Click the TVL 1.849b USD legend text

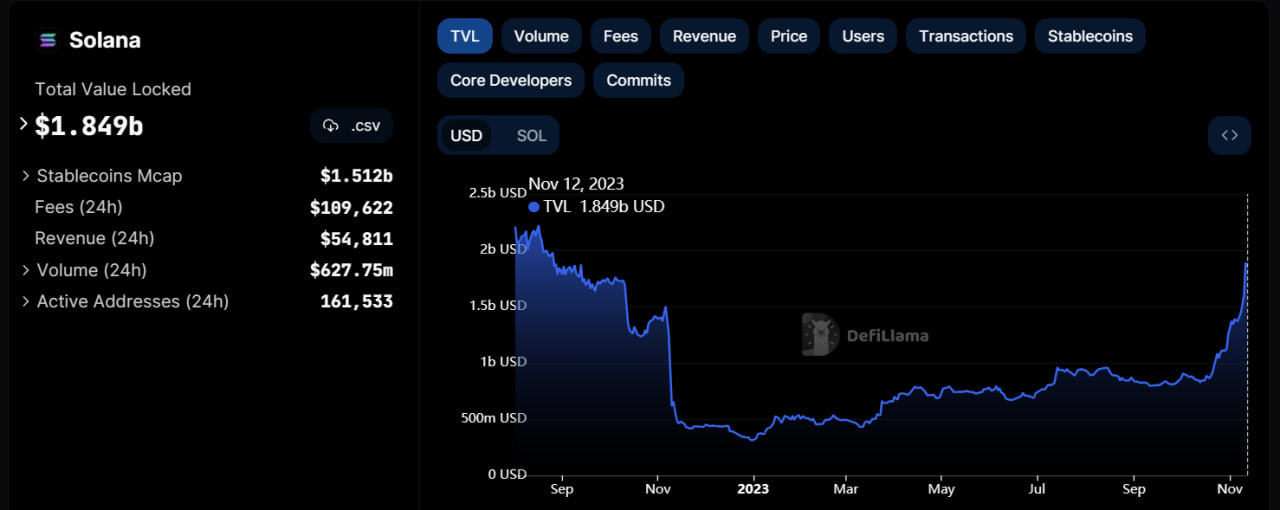click(604, 207)
